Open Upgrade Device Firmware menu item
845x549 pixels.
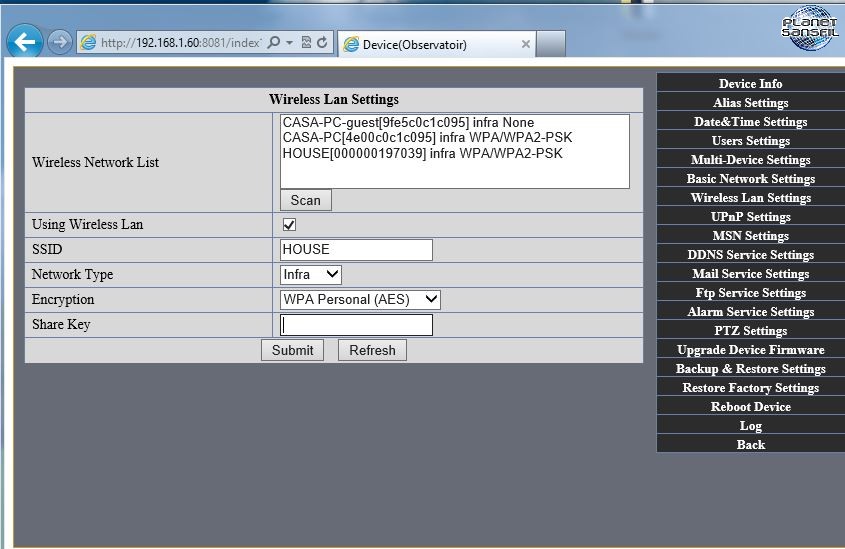click(x=751, y=350)
